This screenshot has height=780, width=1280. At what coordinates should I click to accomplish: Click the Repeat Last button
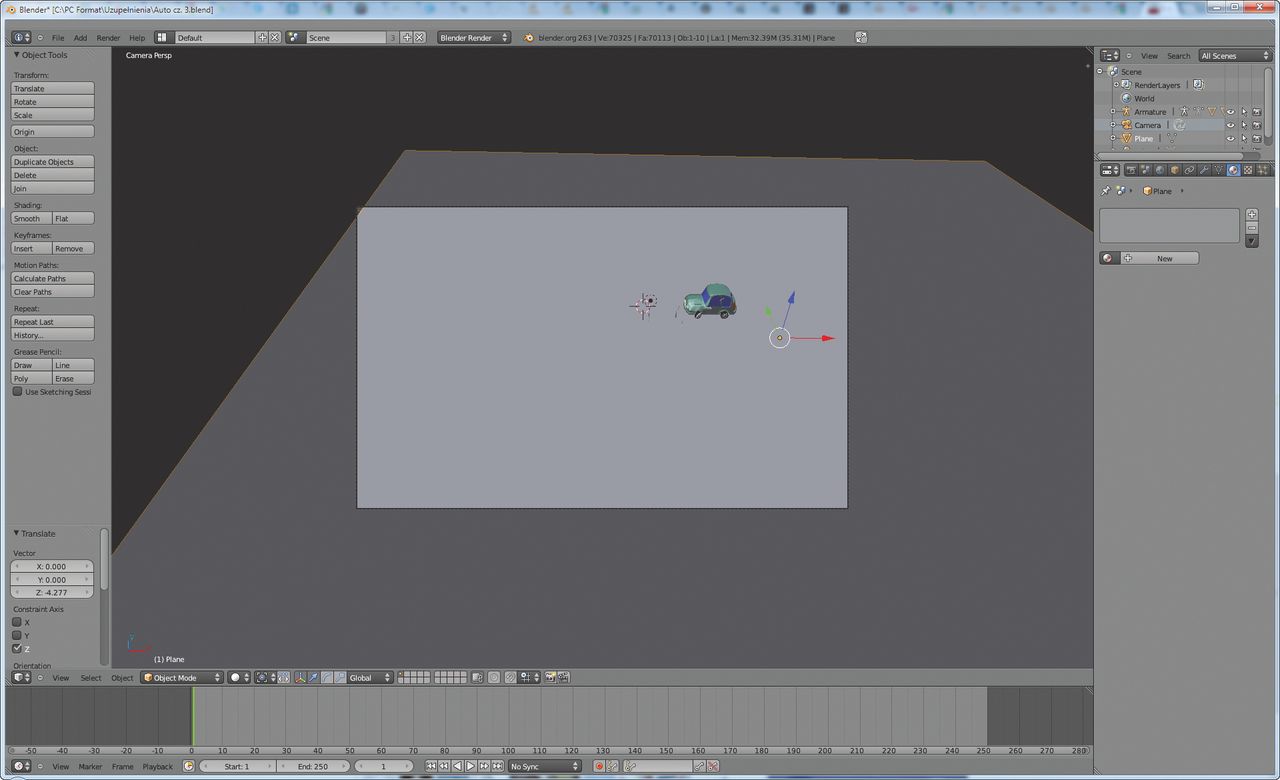pos(52,322)
